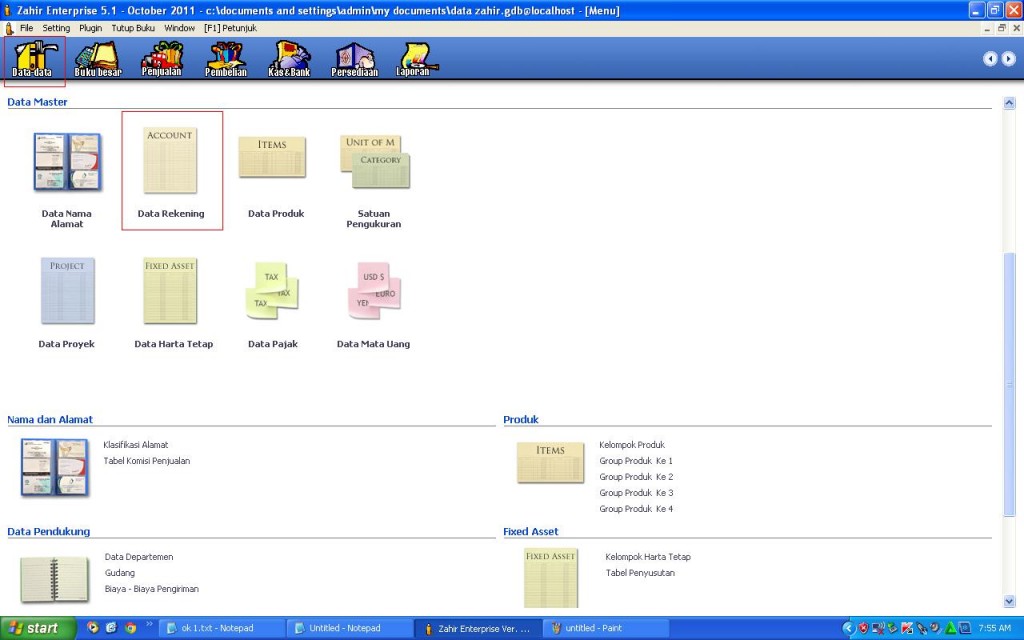1024x640 pixels.
Task: Open Data Departemen link
Action: pyautogui.click(x=139, y=557)
